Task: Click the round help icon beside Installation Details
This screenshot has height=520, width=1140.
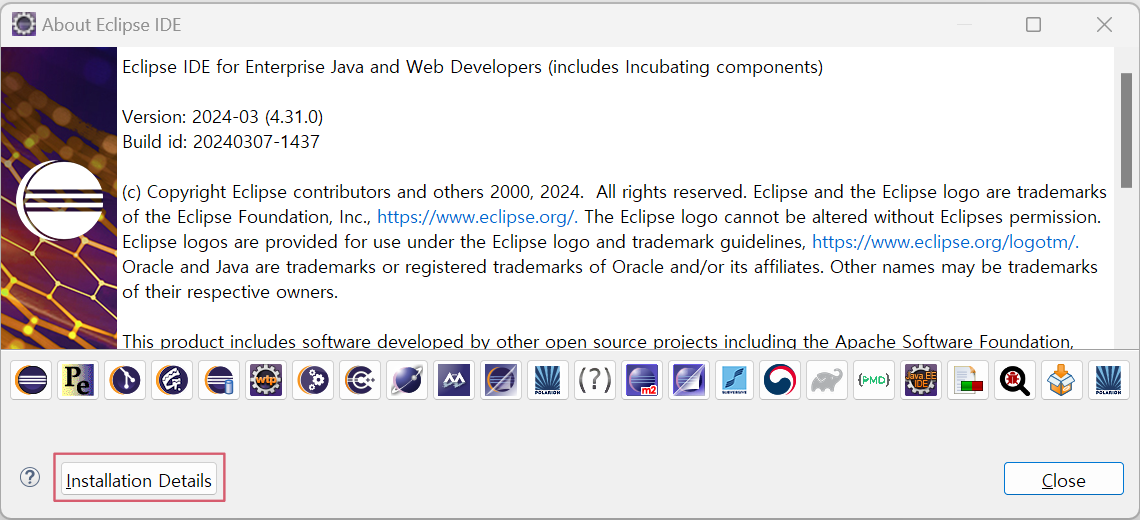Action: [30, 478]
